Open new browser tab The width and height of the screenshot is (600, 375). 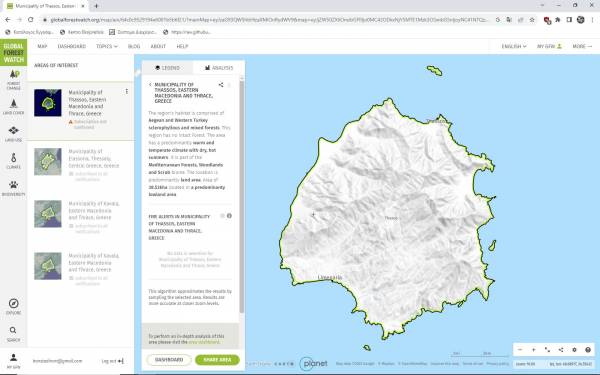click(x=96, y=6)
